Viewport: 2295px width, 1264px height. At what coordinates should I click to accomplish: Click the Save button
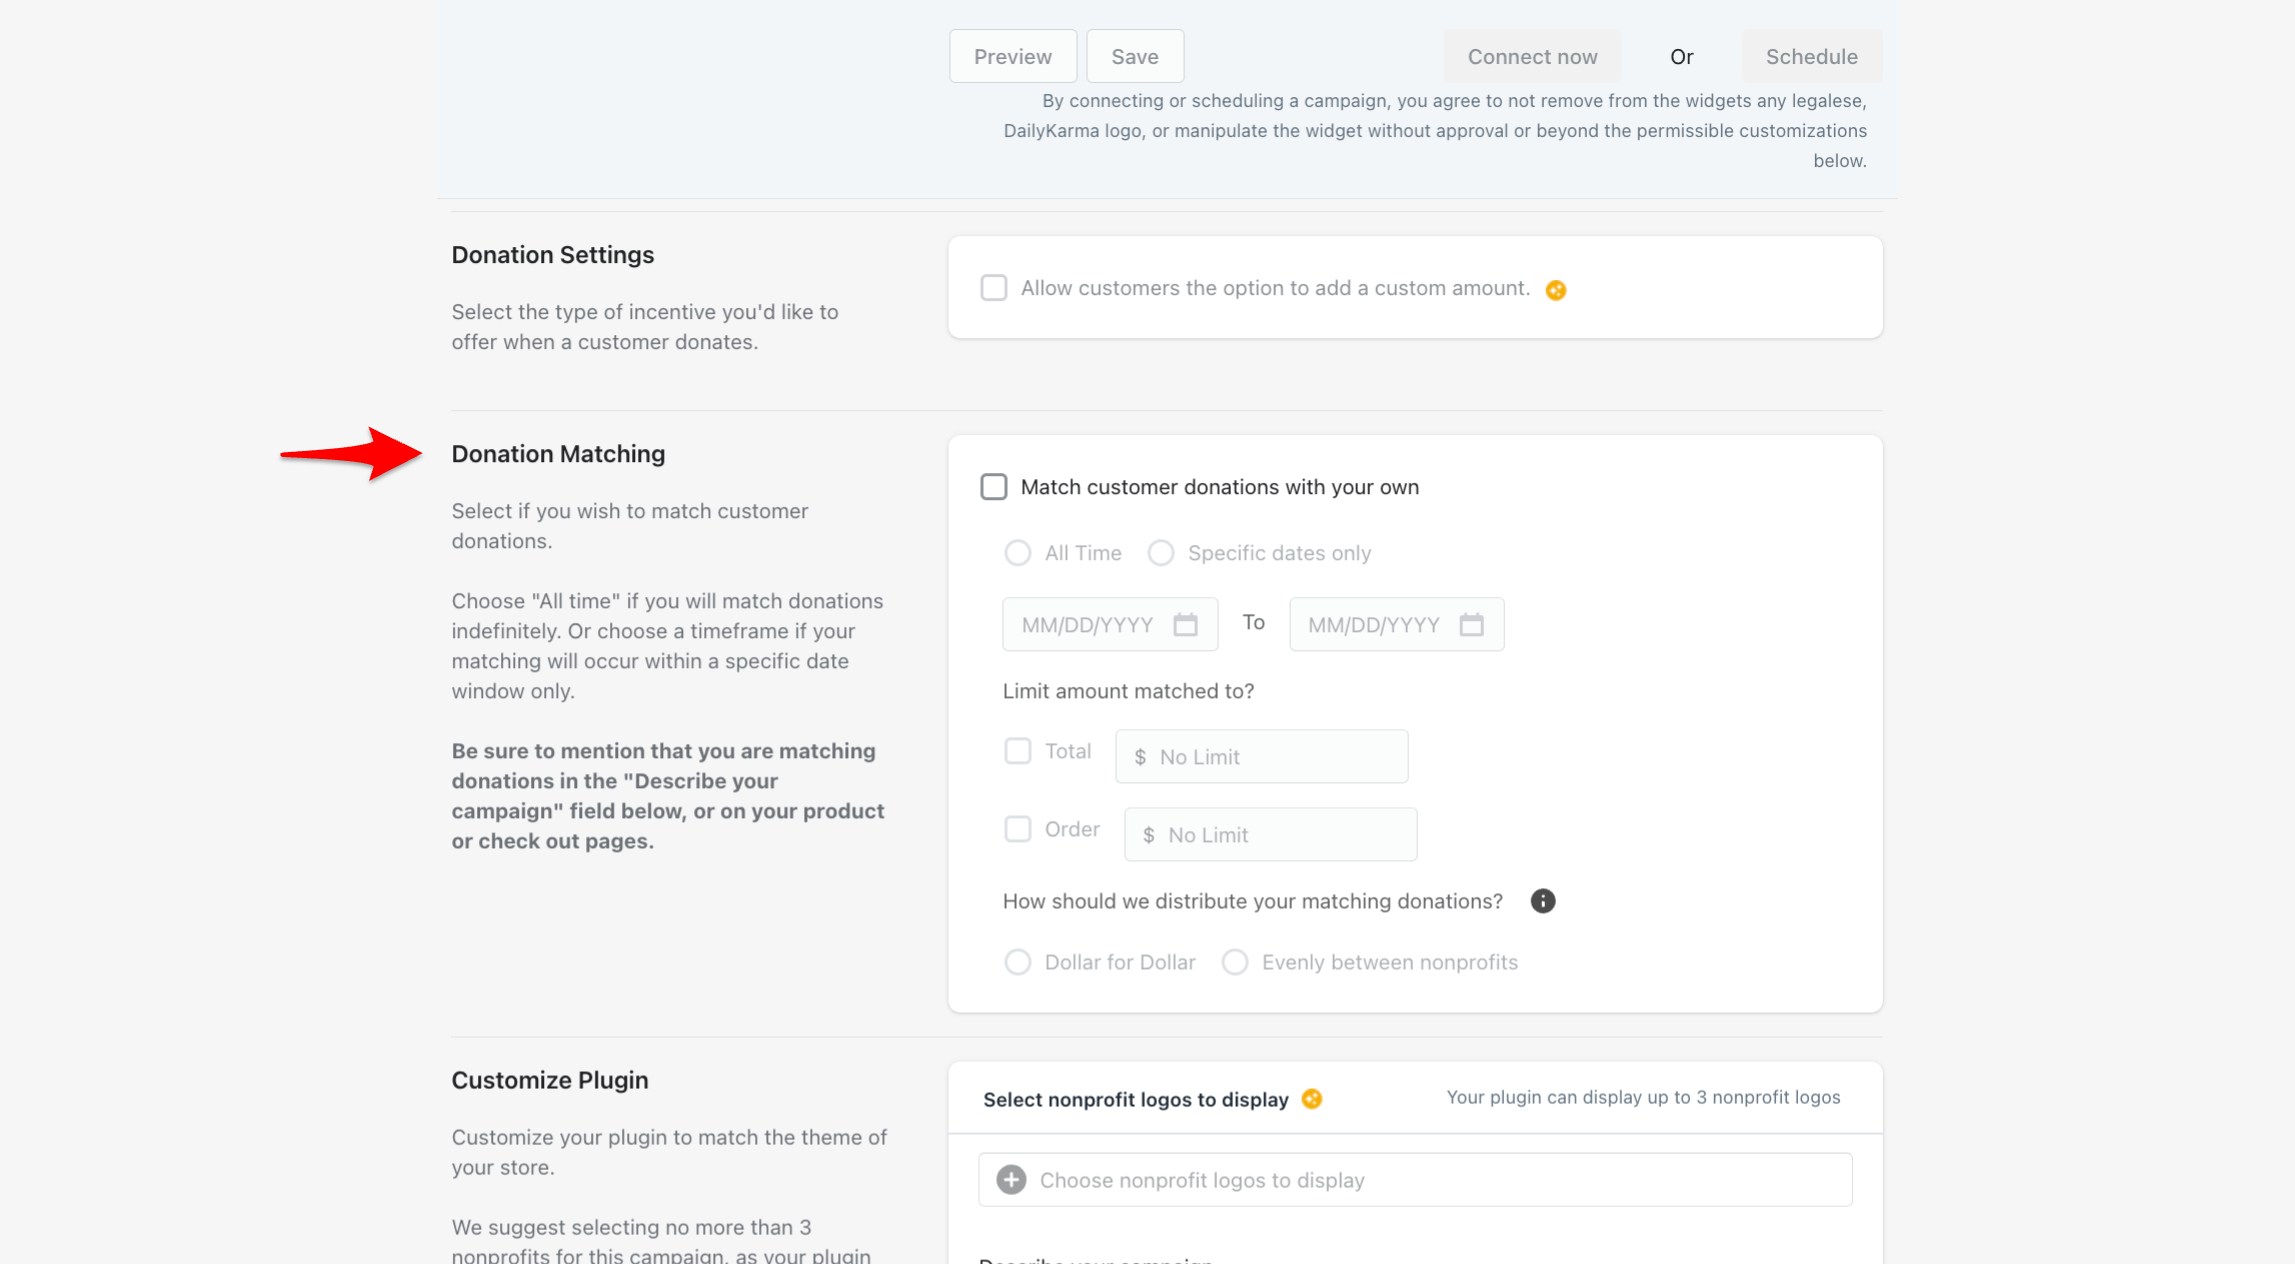pos(1134,57)
